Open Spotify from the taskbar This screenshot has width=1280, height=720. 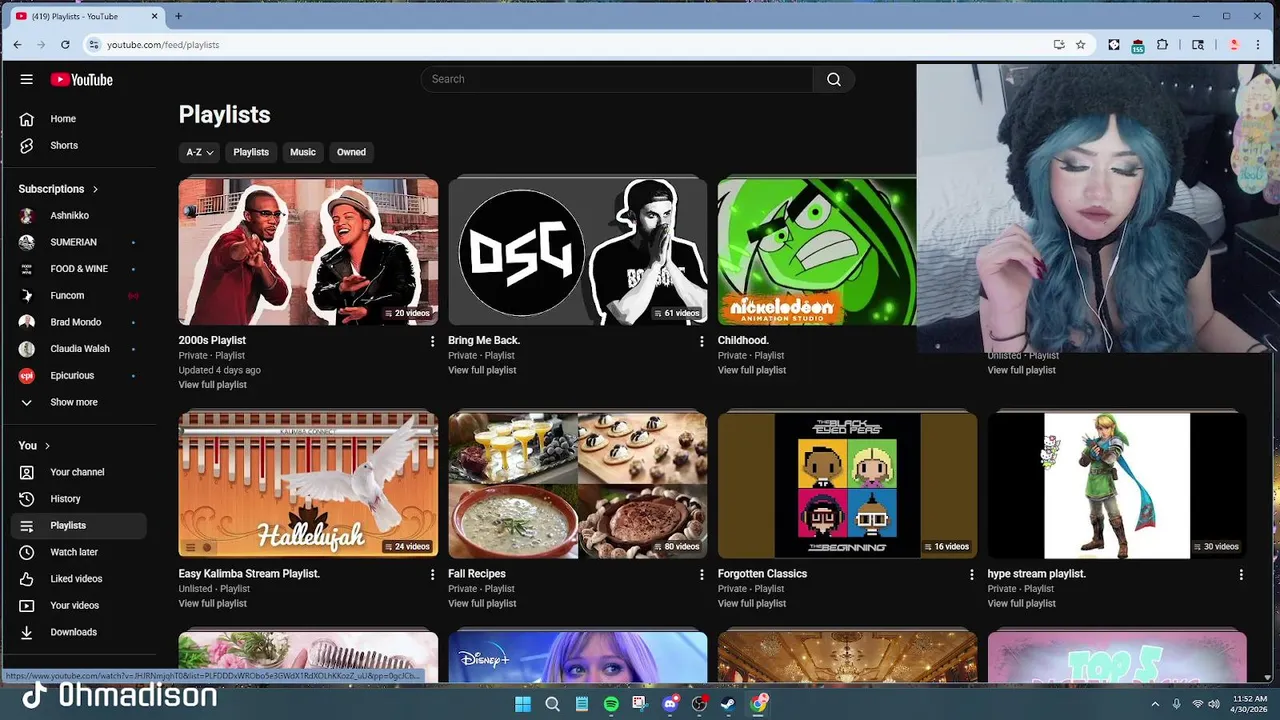click(x=611, y=704)
